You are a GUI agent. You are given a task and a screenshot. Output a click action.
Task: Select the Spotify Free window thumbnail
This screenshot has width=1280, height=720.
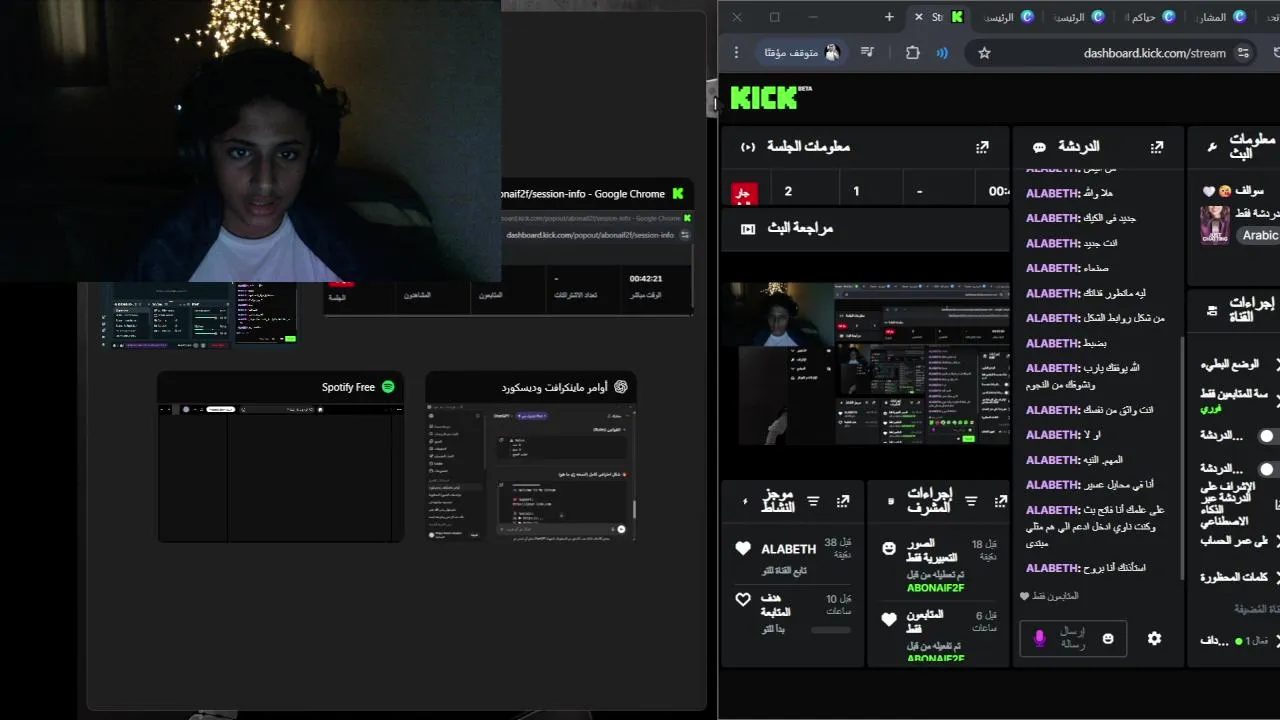[280, 457]
